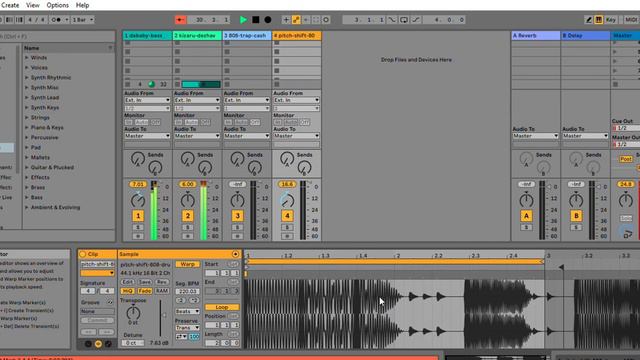The width and height of the screenshot is (640, 360).
Task: Open the View menu
Action: coord(33,5)
